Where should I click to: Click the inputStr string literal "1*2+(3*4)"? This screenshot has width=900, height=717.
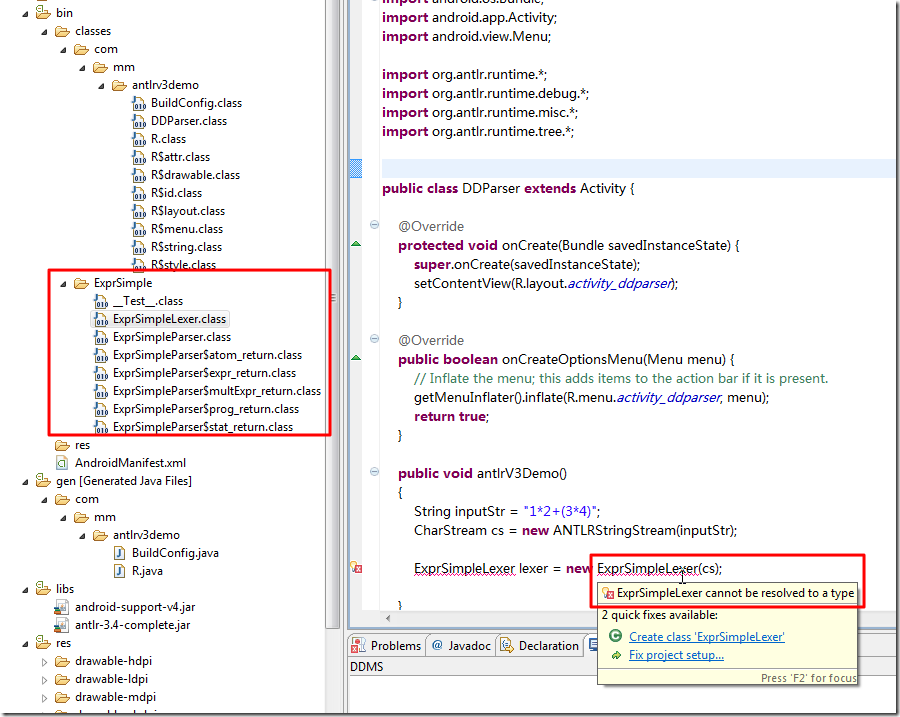point(561,511)
